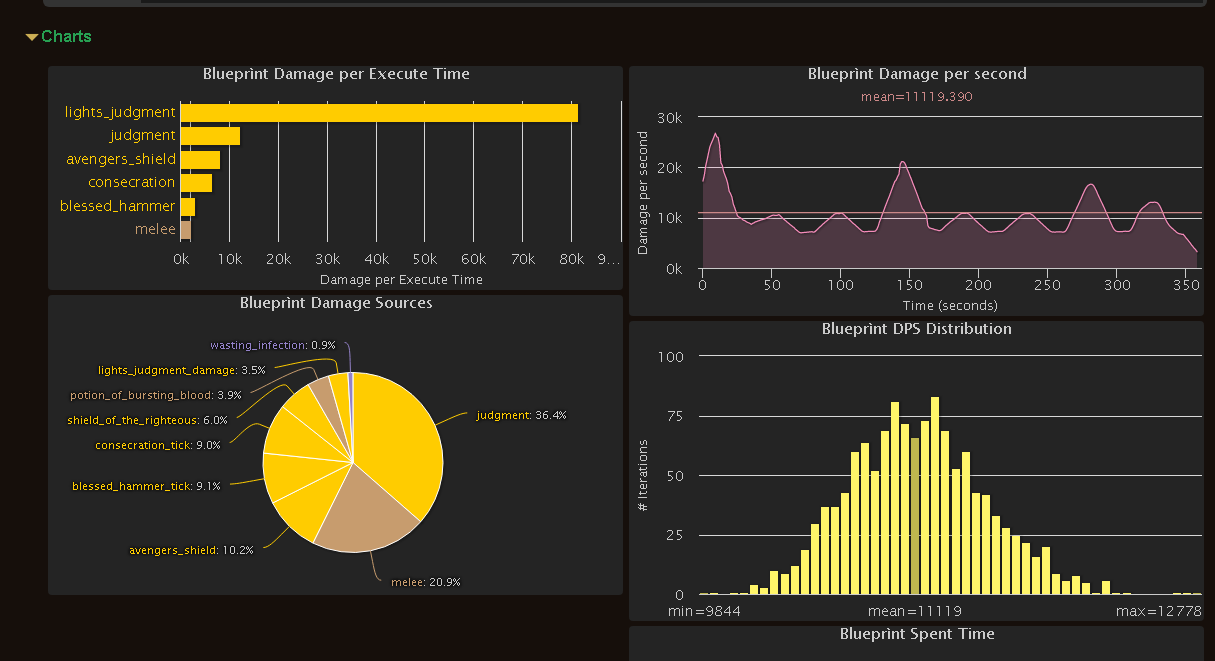
Task: Select the lights_judgment_damage 3.5% pie label
Action: (181, 370)
